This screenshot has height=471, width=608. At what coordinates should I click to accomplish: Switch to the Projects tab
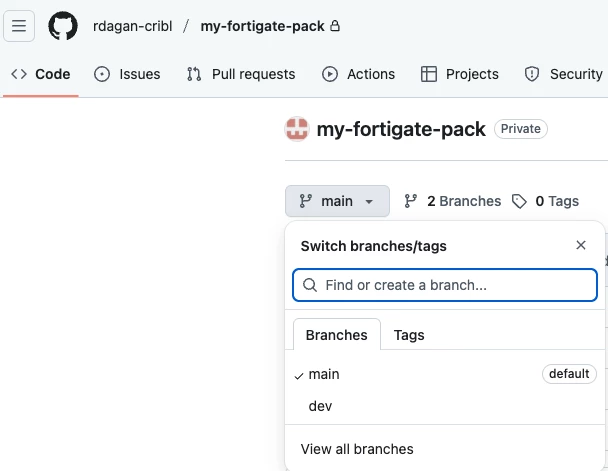tap(460, 74)
